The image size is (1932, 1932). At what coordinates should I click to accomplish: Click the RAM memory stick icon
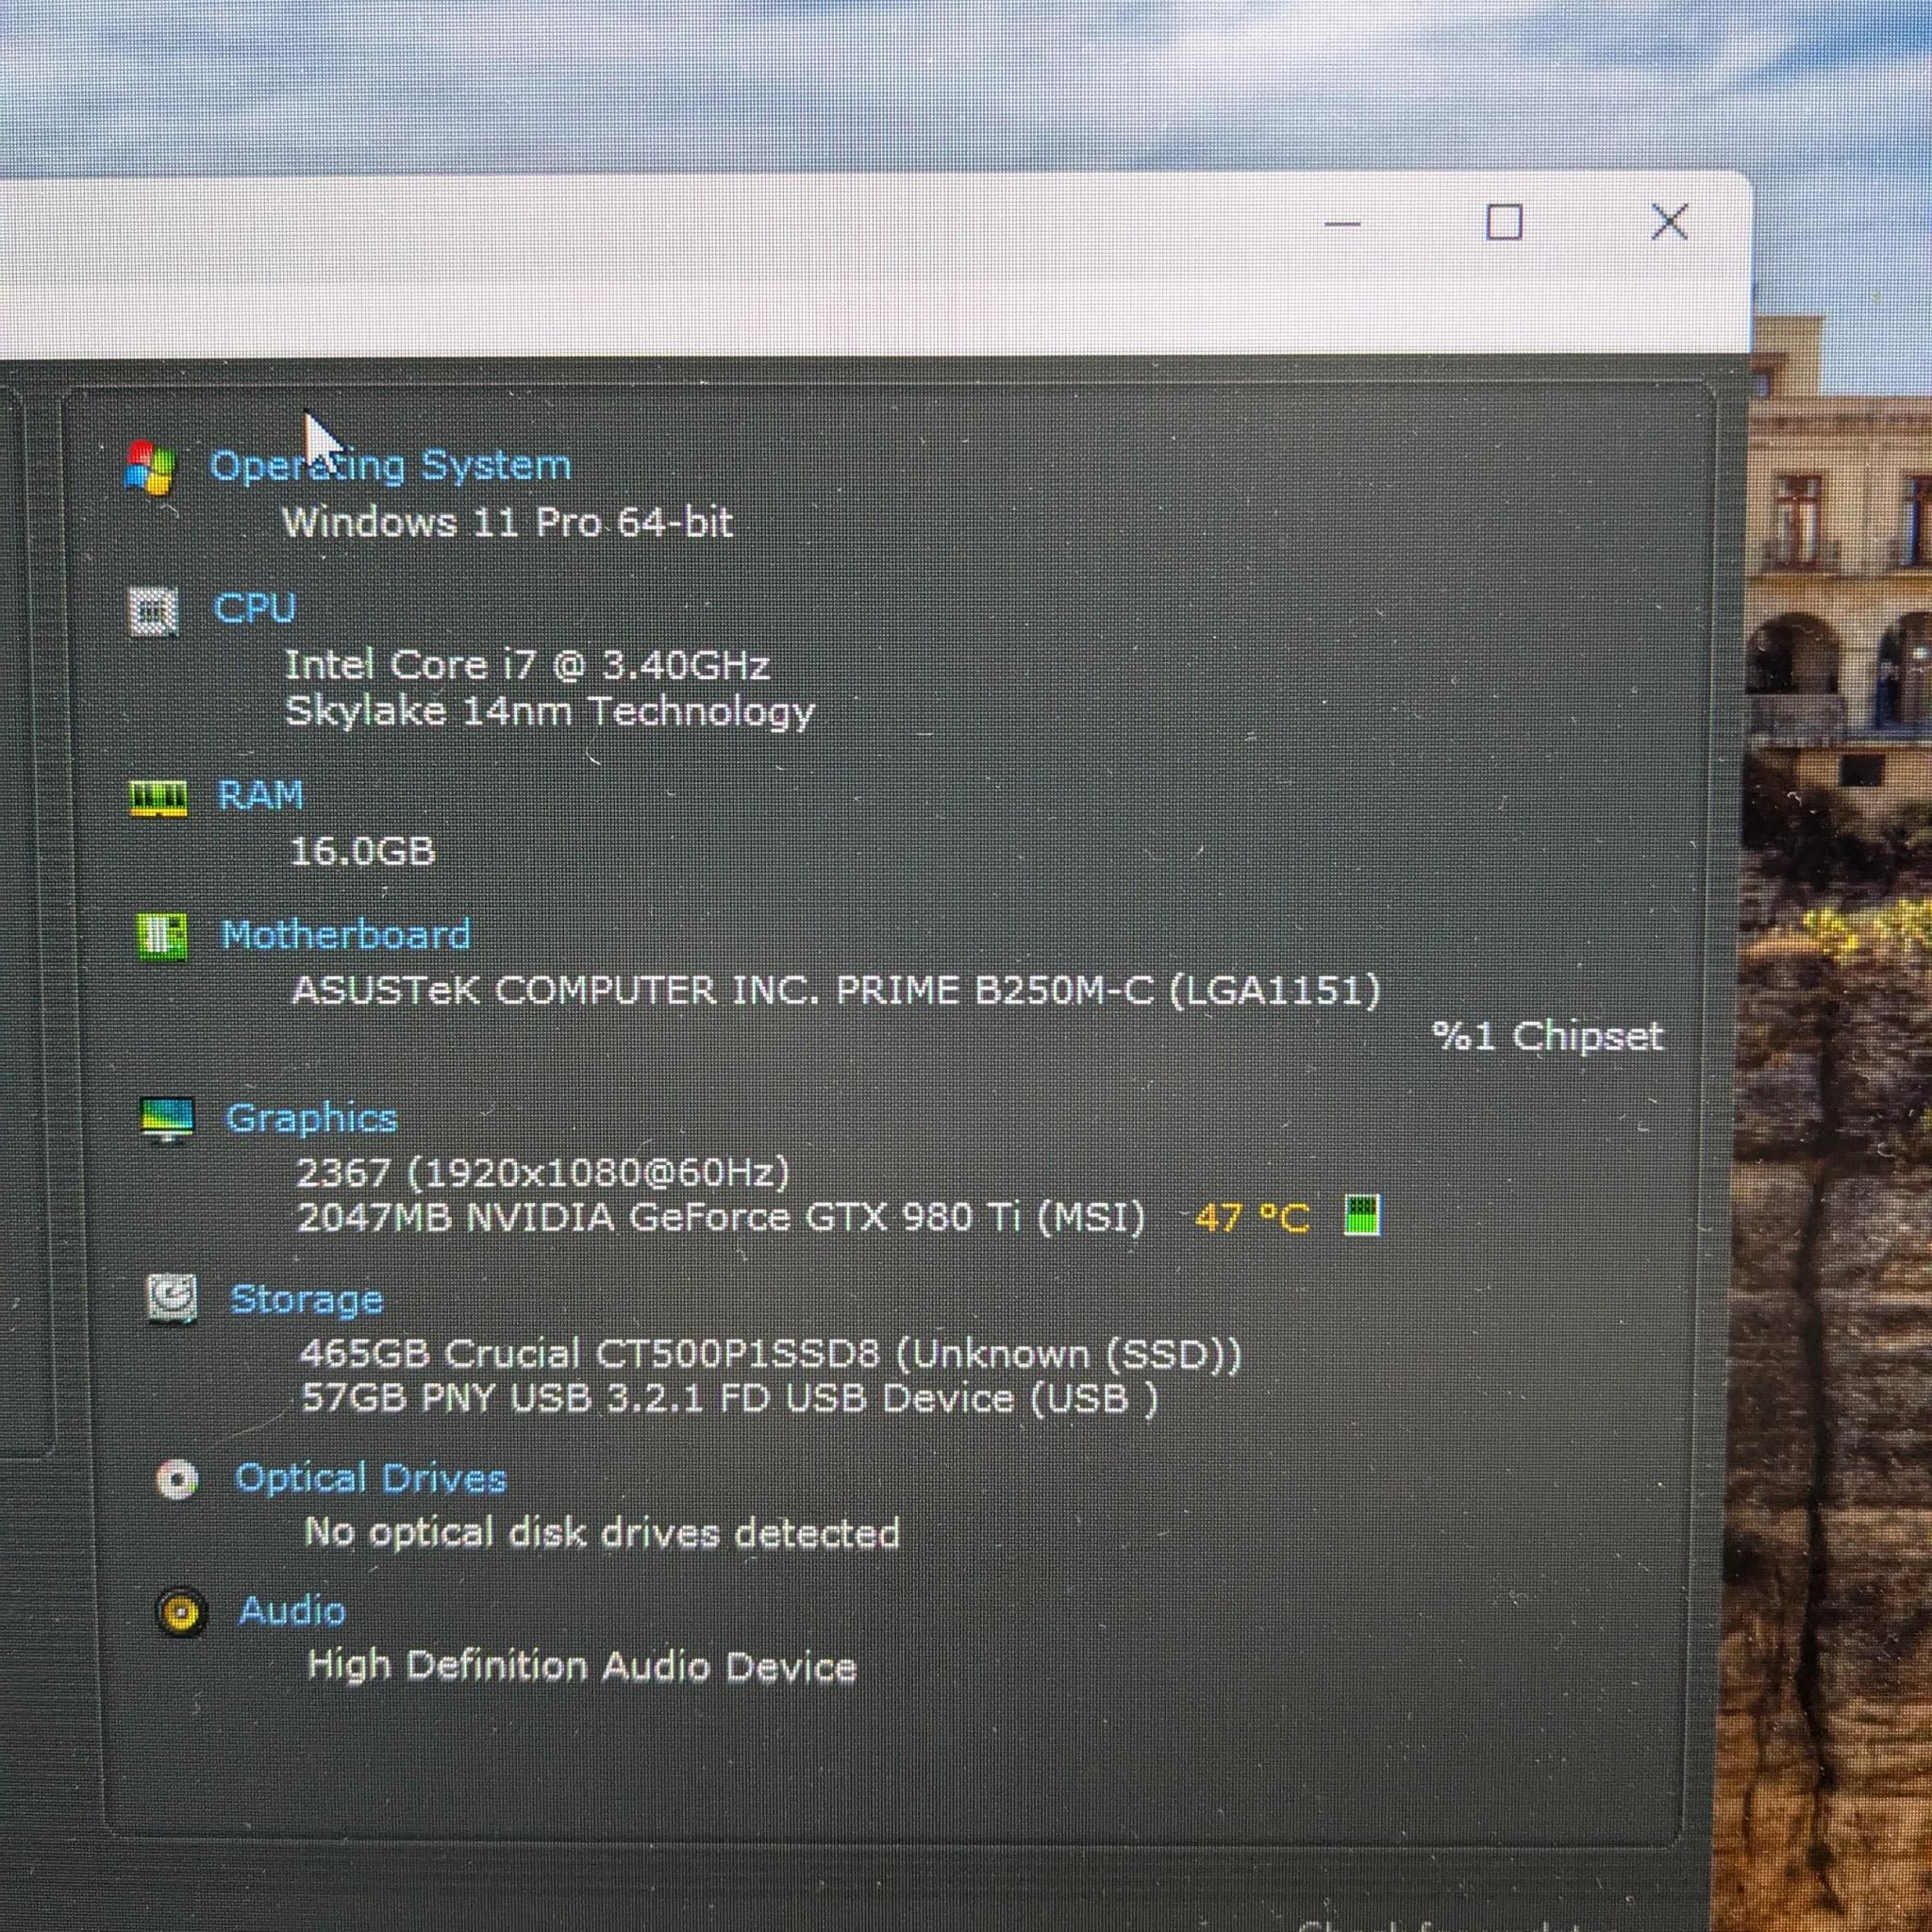click(x=158, y=798)
